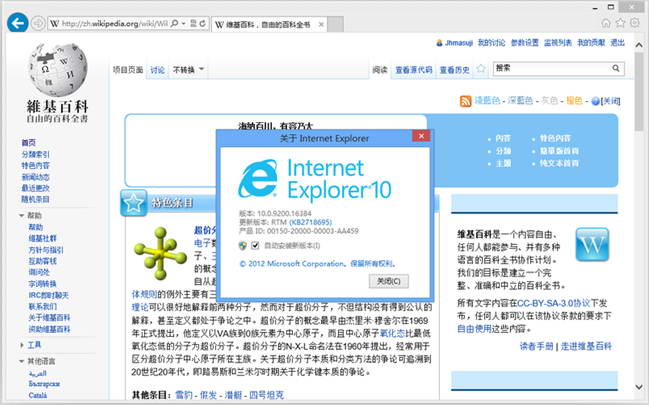Viewport: 649px width, 405px height.
Task: Click the Jhmasuji user icon
Action: [x=439, y=43]
